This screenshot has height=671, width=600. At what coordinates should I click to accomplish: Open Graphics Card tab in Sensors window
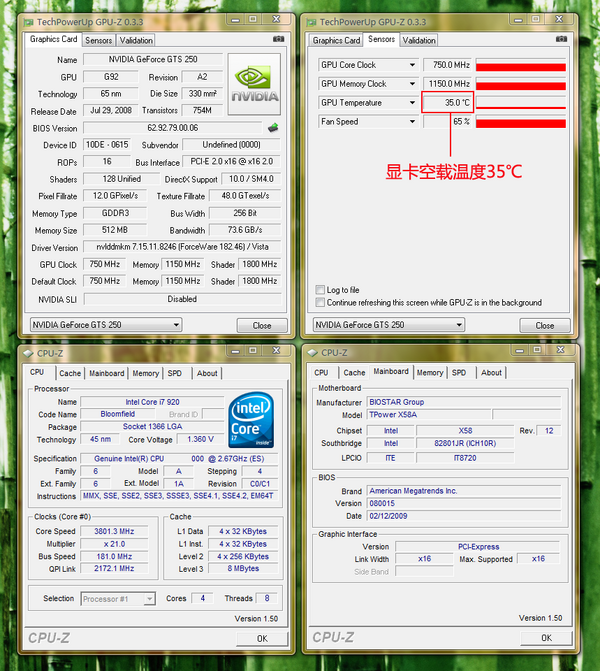click(336, 40)
